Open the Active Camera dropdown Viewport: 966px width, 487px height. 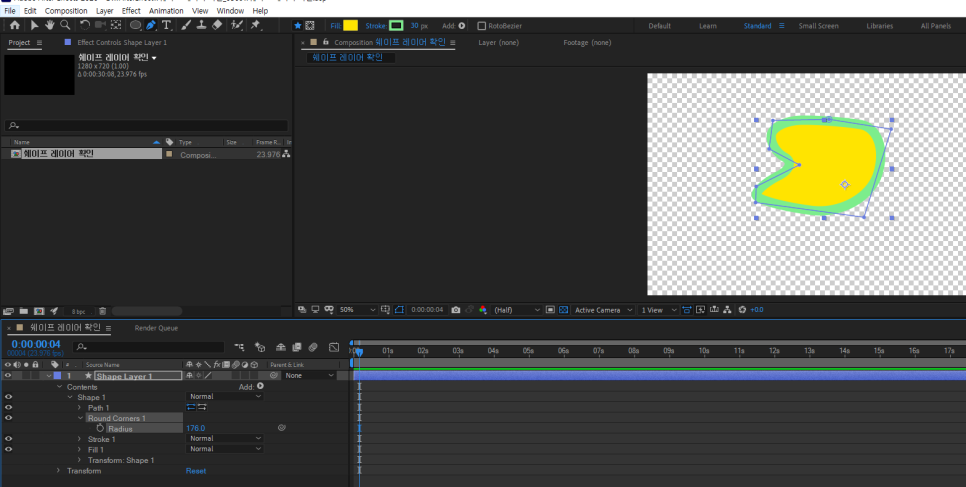point(603,310)
